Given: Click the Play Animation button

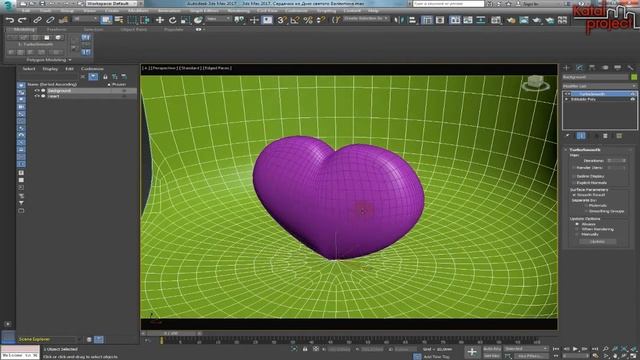Looking at the screenshot, I should 575,349.
